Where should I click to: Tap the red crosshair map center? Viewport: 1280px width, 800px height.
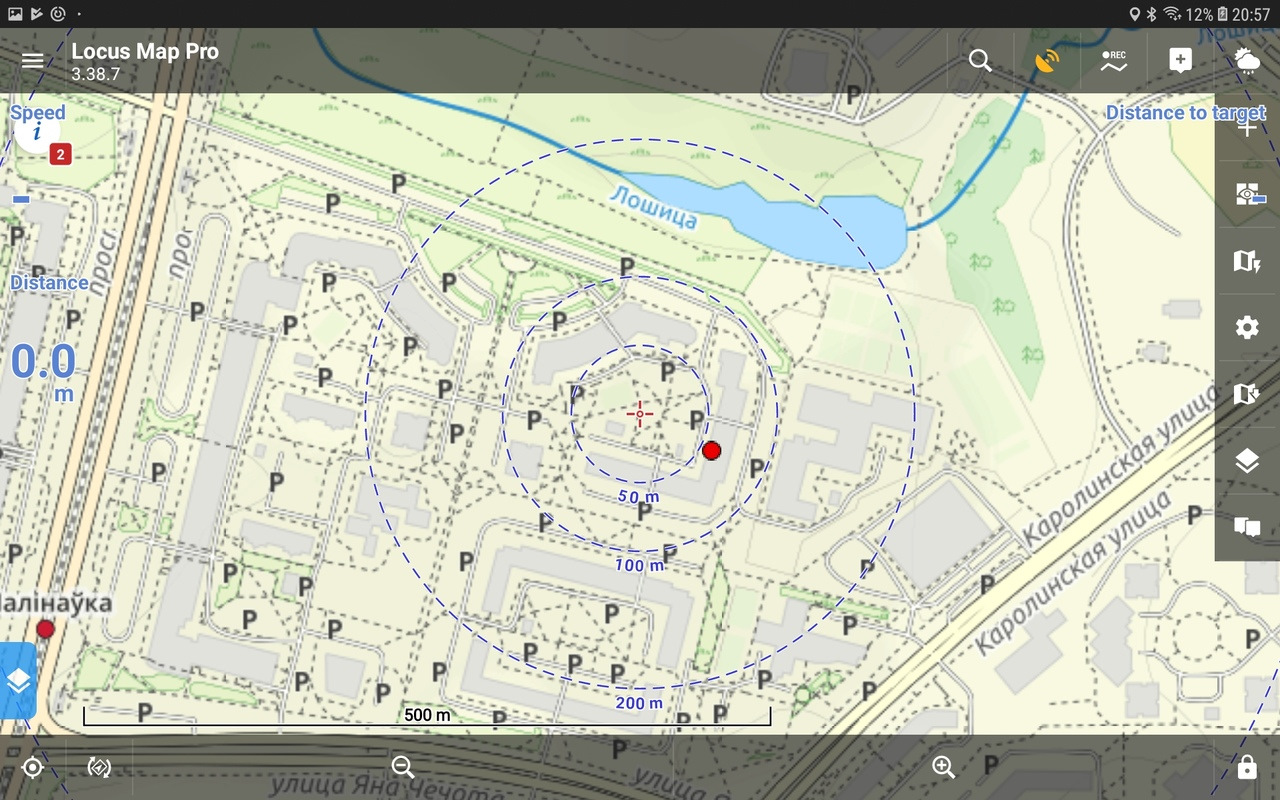click(x=640, y=413)
